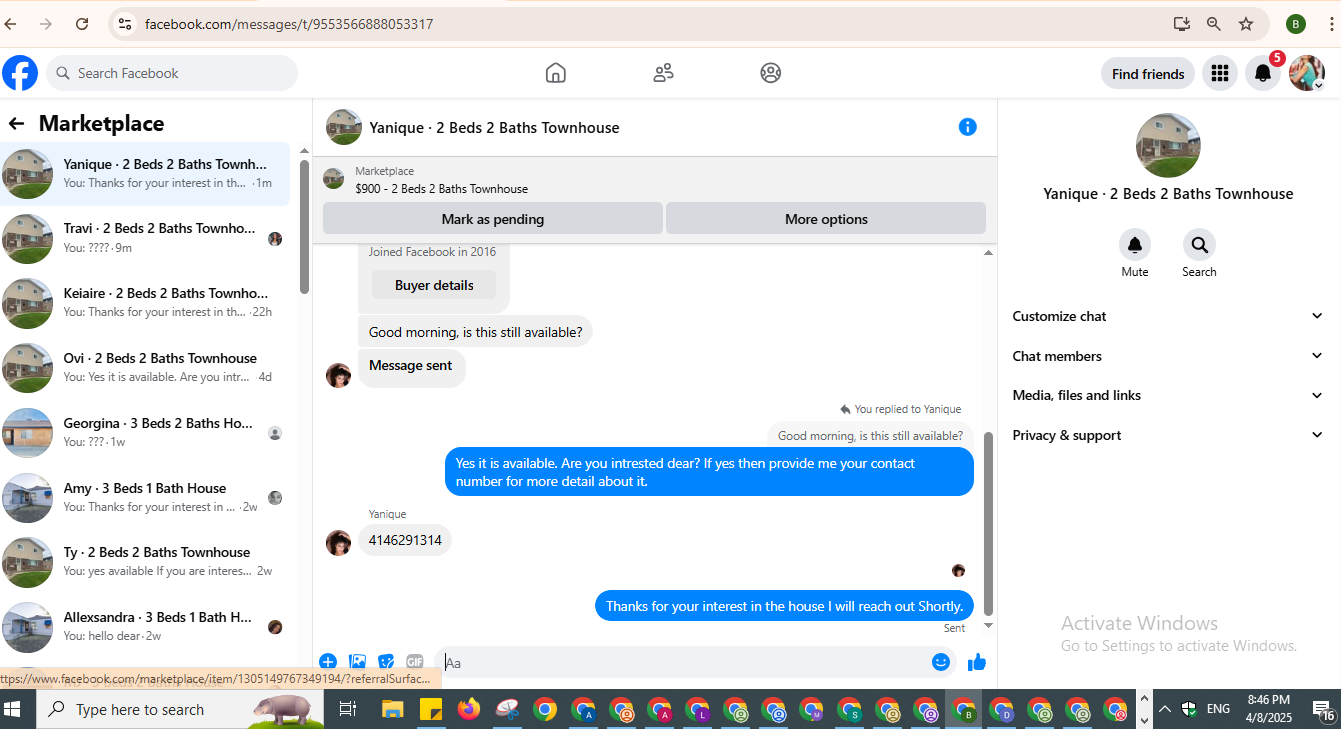The width and height of the screenshot is (1341, 729).
Task: View site information icon in address bar
Action: click(x=124, y=24)
